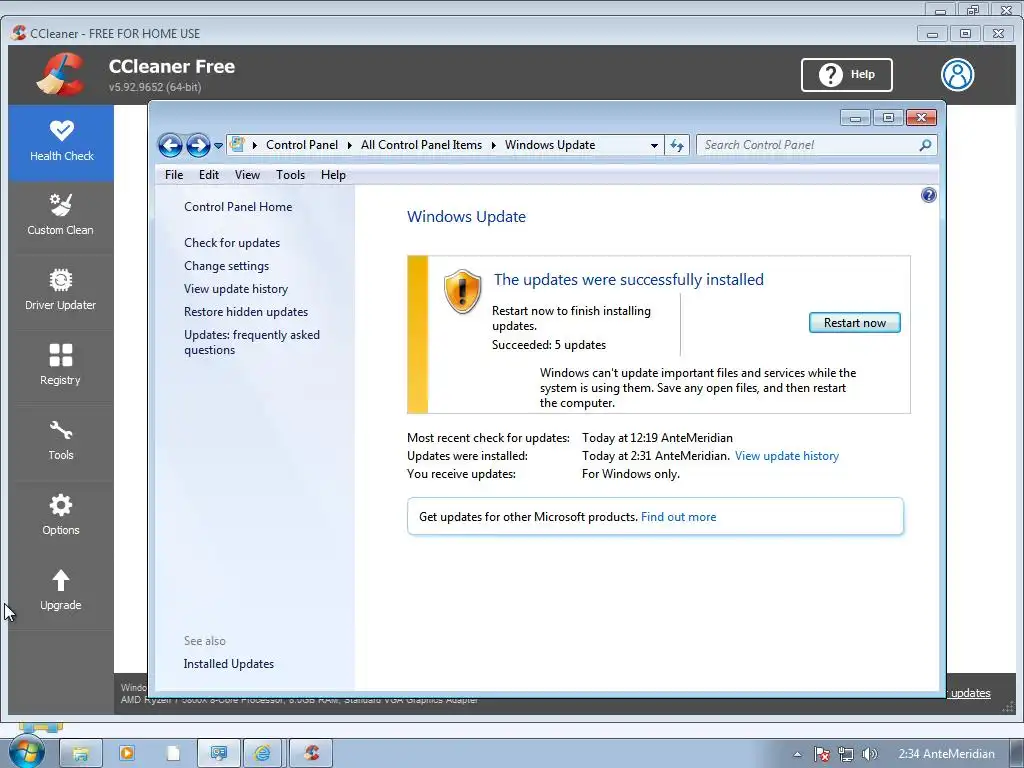Refresh the Windows Update page
Screen dimensions: 1024x768
677,145
